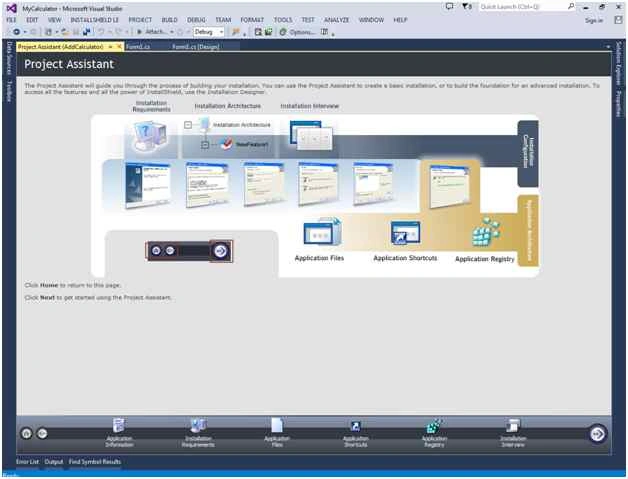The image size is (628, 479).
Task: Click the Application Shortcuts icon in diagram
Action: click(405, 233)
